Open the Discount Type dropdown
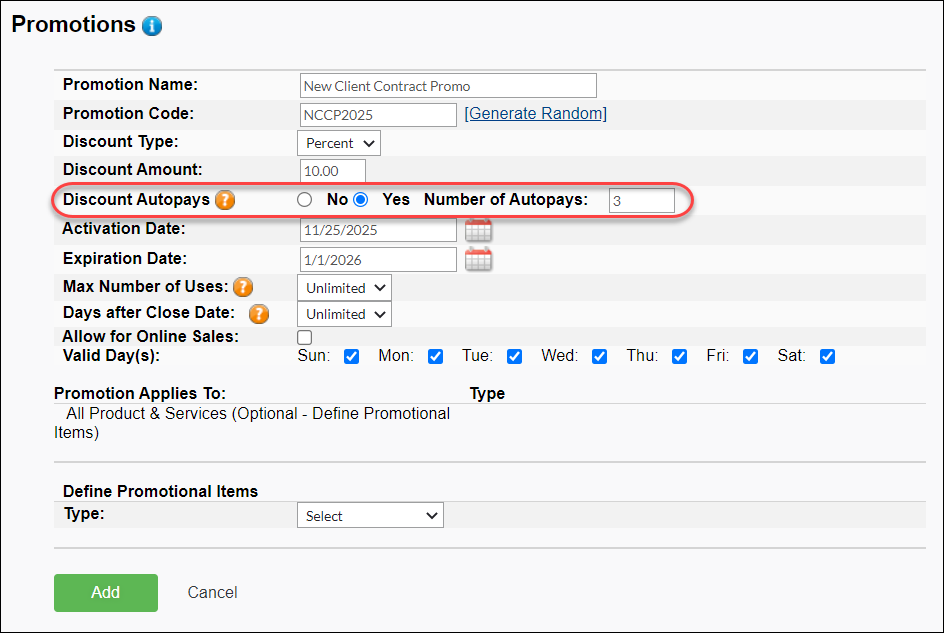The width and height of the screenshot is (944, 633). 339,143
